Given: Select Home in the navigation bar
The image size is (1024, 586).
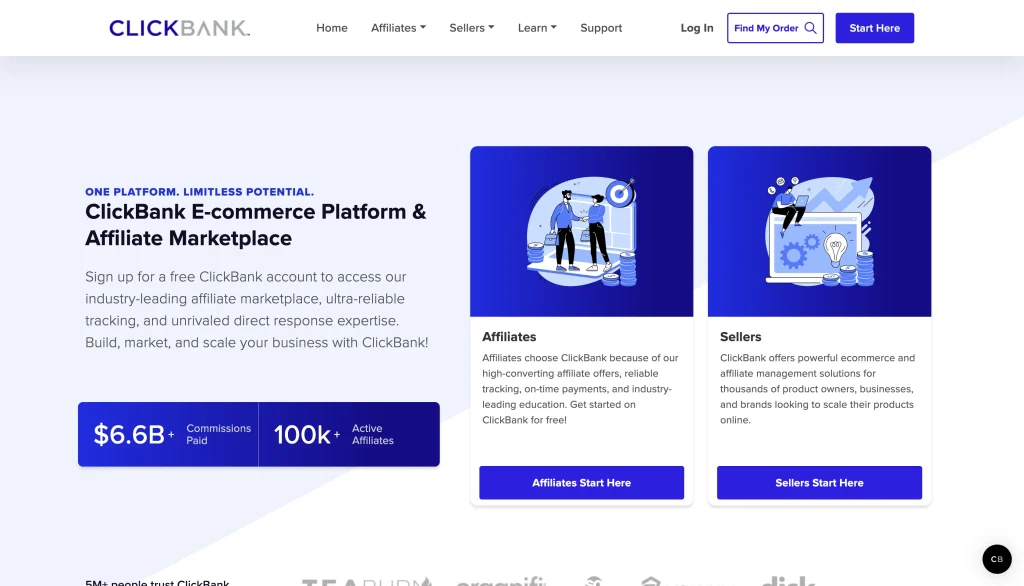Looking at the screenshot, I should [x=332, y=28].
